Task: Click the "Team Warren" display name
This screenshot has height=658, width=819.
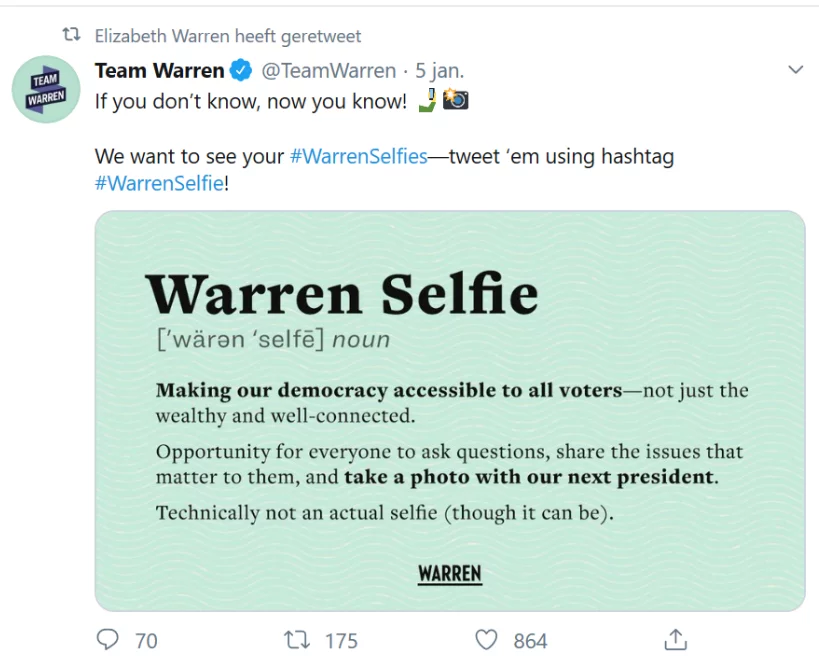Action: pos(159,71)
